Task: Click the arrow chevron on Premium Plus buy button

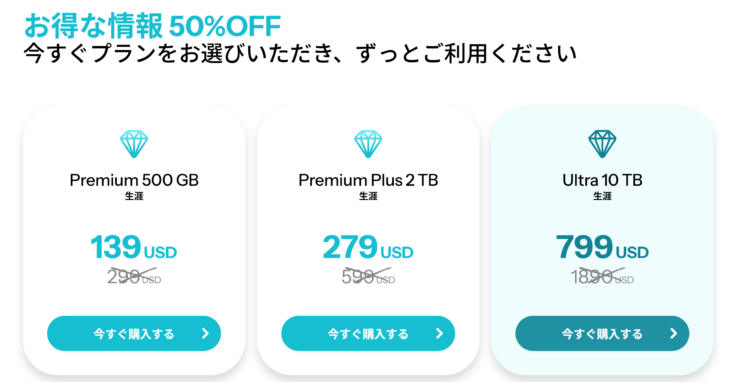Action: [439, 333]
